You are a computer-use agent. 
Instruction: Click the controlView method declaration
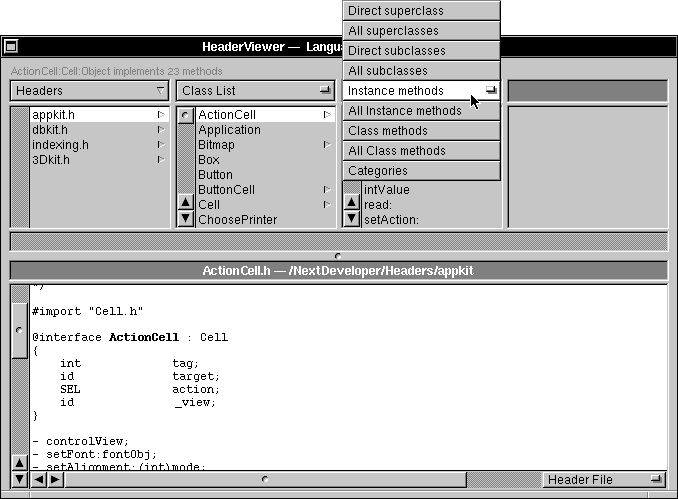pyautogui.click(x=80, y=441)
